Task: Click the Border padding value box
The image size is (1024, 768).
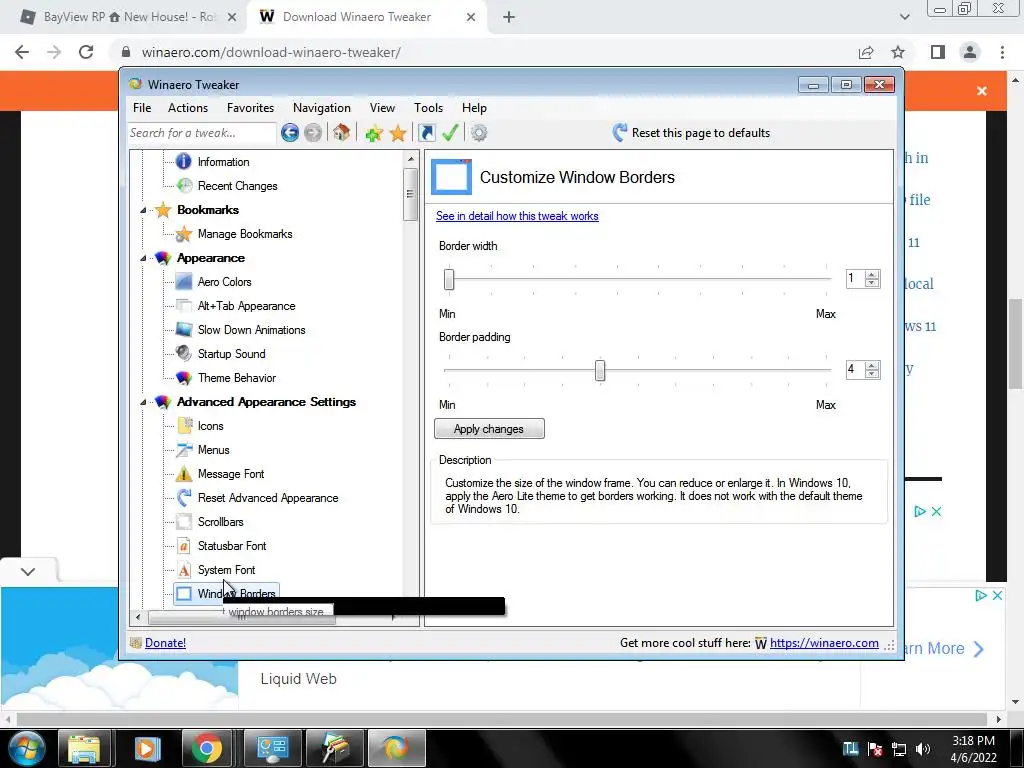Action: [855, 370]
